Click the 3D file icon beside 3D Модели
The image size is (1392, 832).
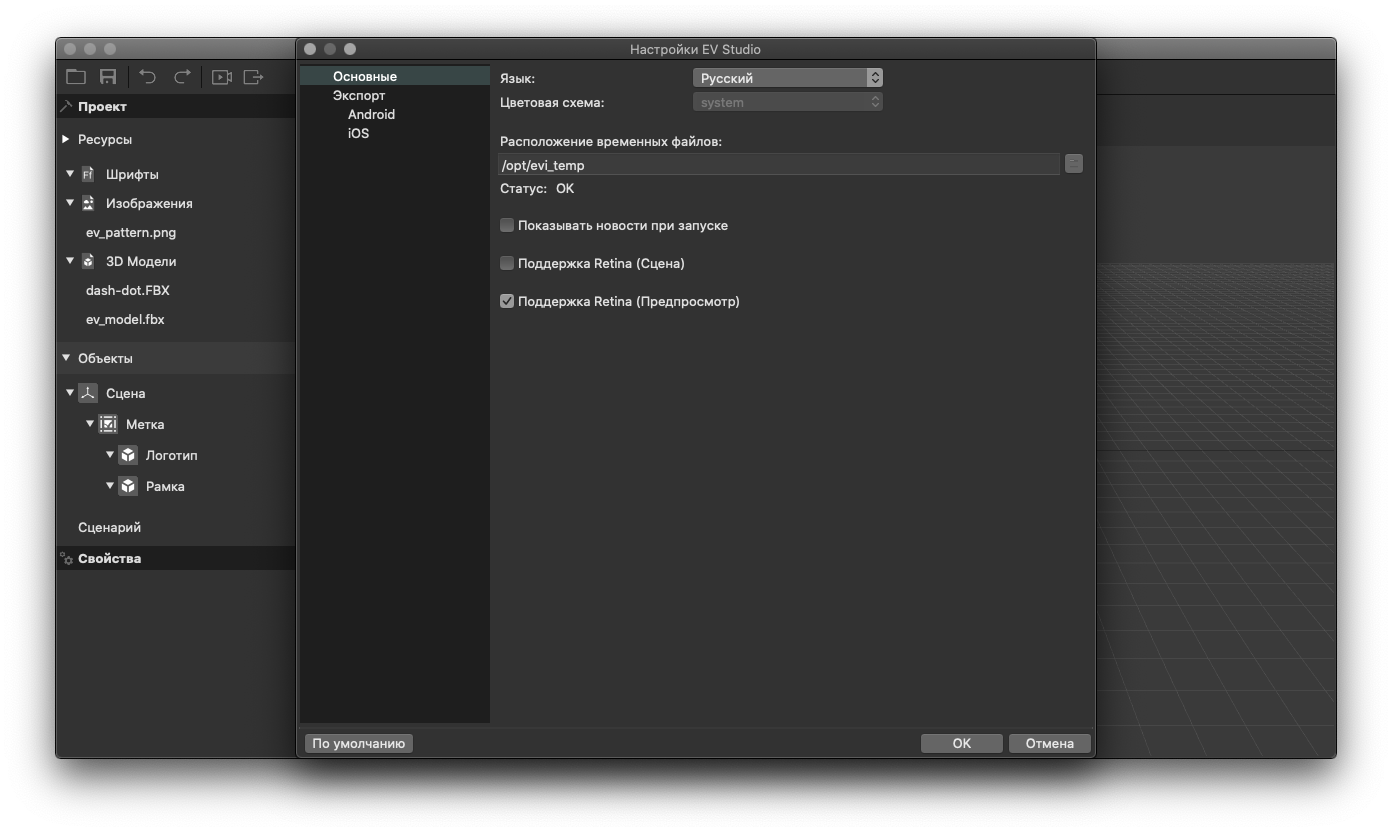tap(88, 261)
